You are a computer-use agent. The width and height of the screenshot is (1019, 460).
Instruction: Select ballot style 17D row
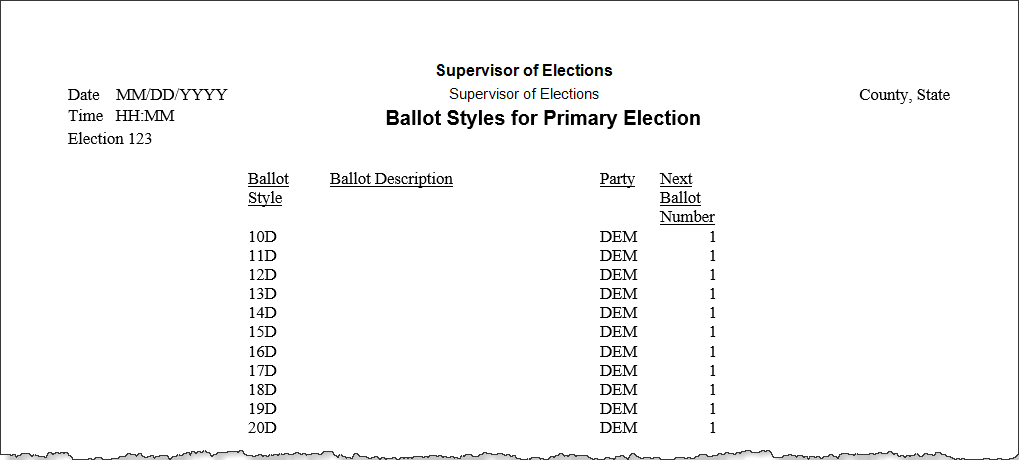(x=482, y=370)
